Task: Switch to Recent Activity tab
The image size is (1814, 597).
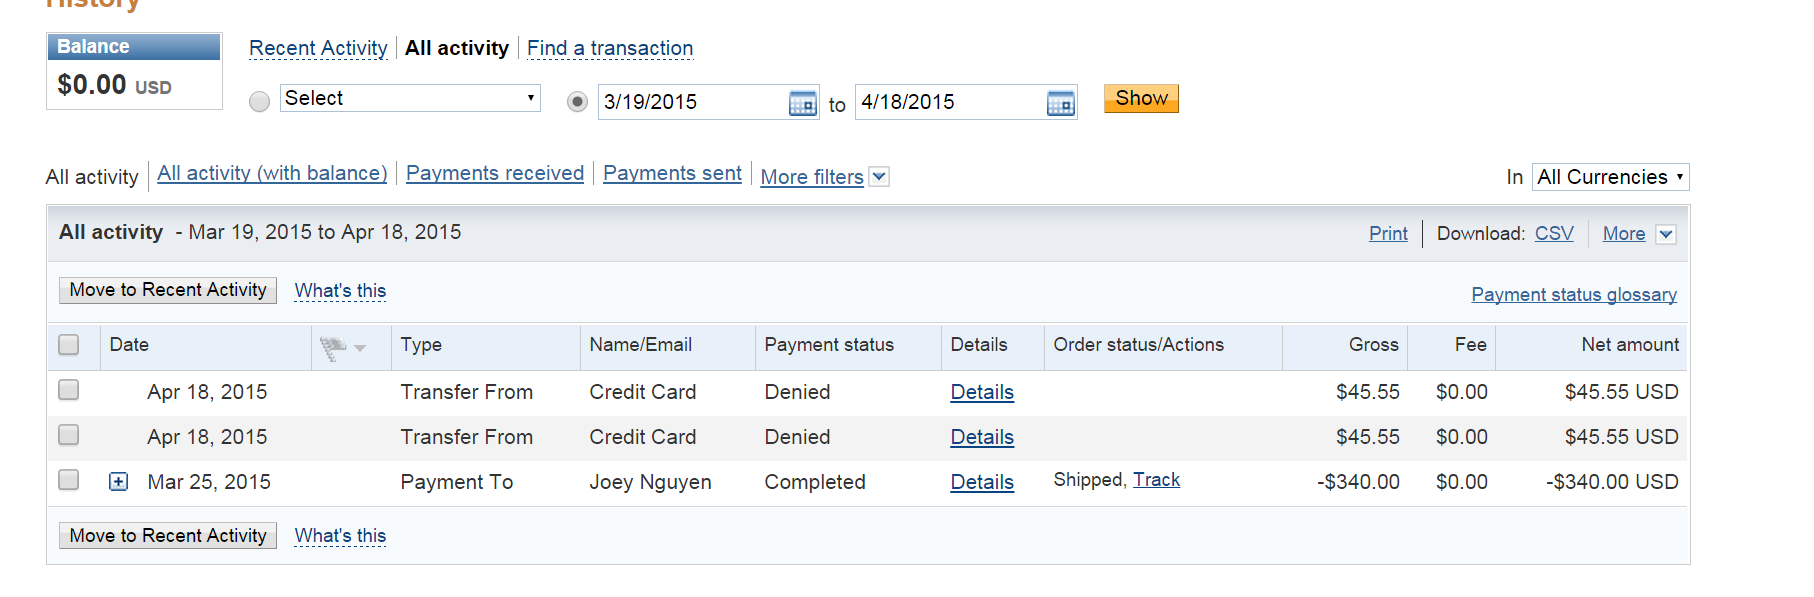Action: tap(318, 48)
